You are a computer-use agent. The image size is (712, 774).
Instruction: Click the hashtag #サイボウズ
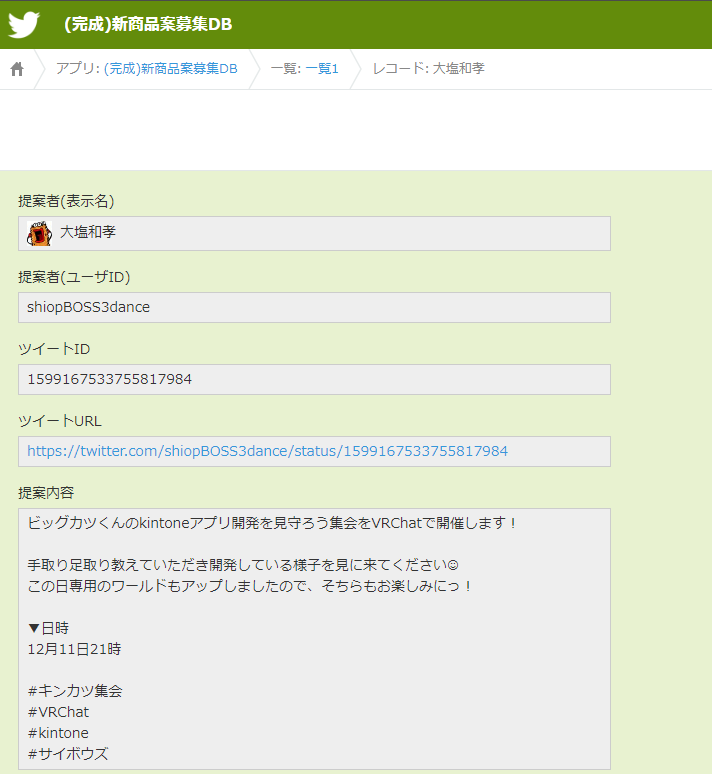(x=68, y=754)
